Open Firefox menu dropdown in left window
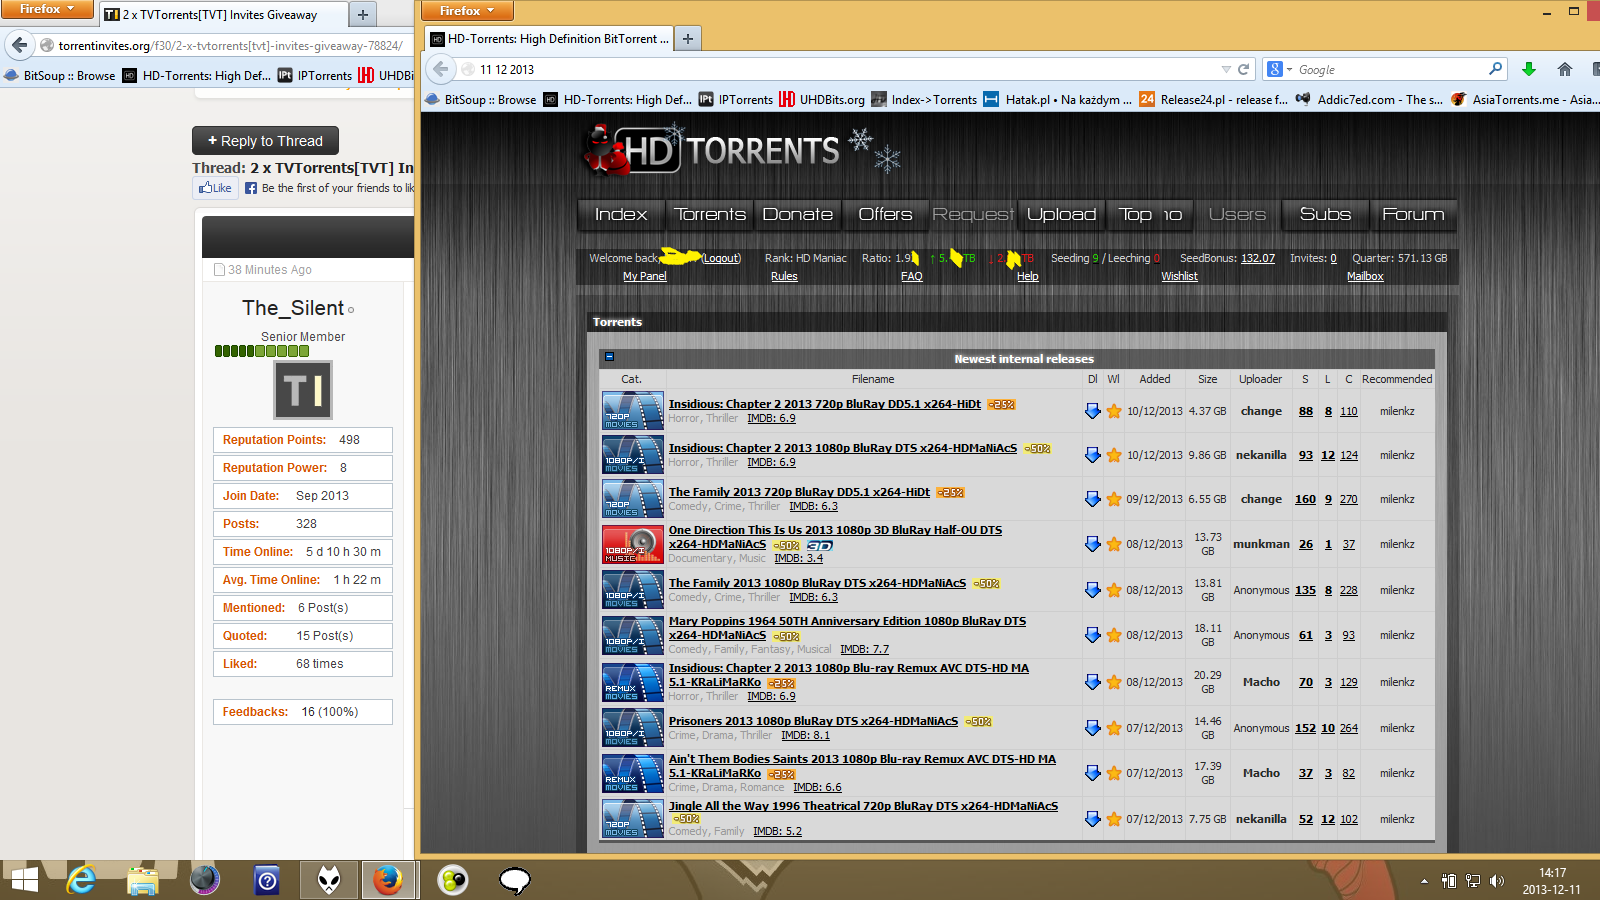The image size is (1600, 900). pos(47,9)
